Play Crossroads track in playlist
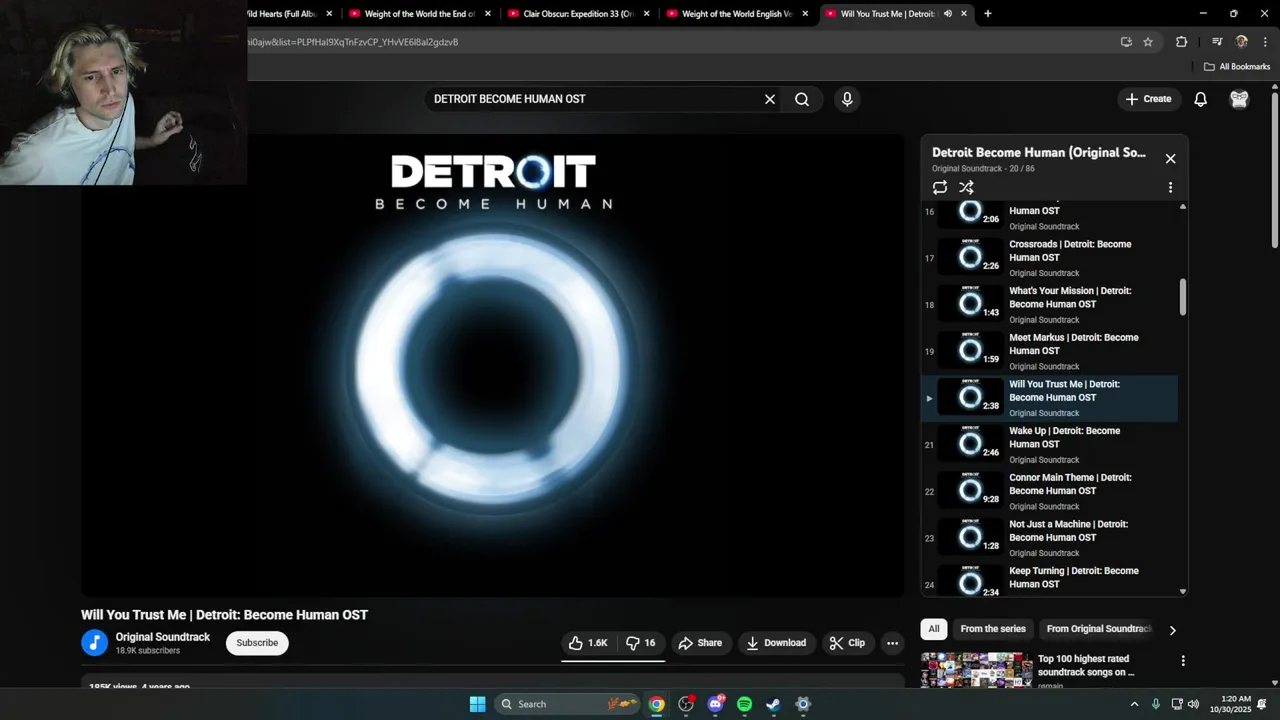 coord(1049,258)
